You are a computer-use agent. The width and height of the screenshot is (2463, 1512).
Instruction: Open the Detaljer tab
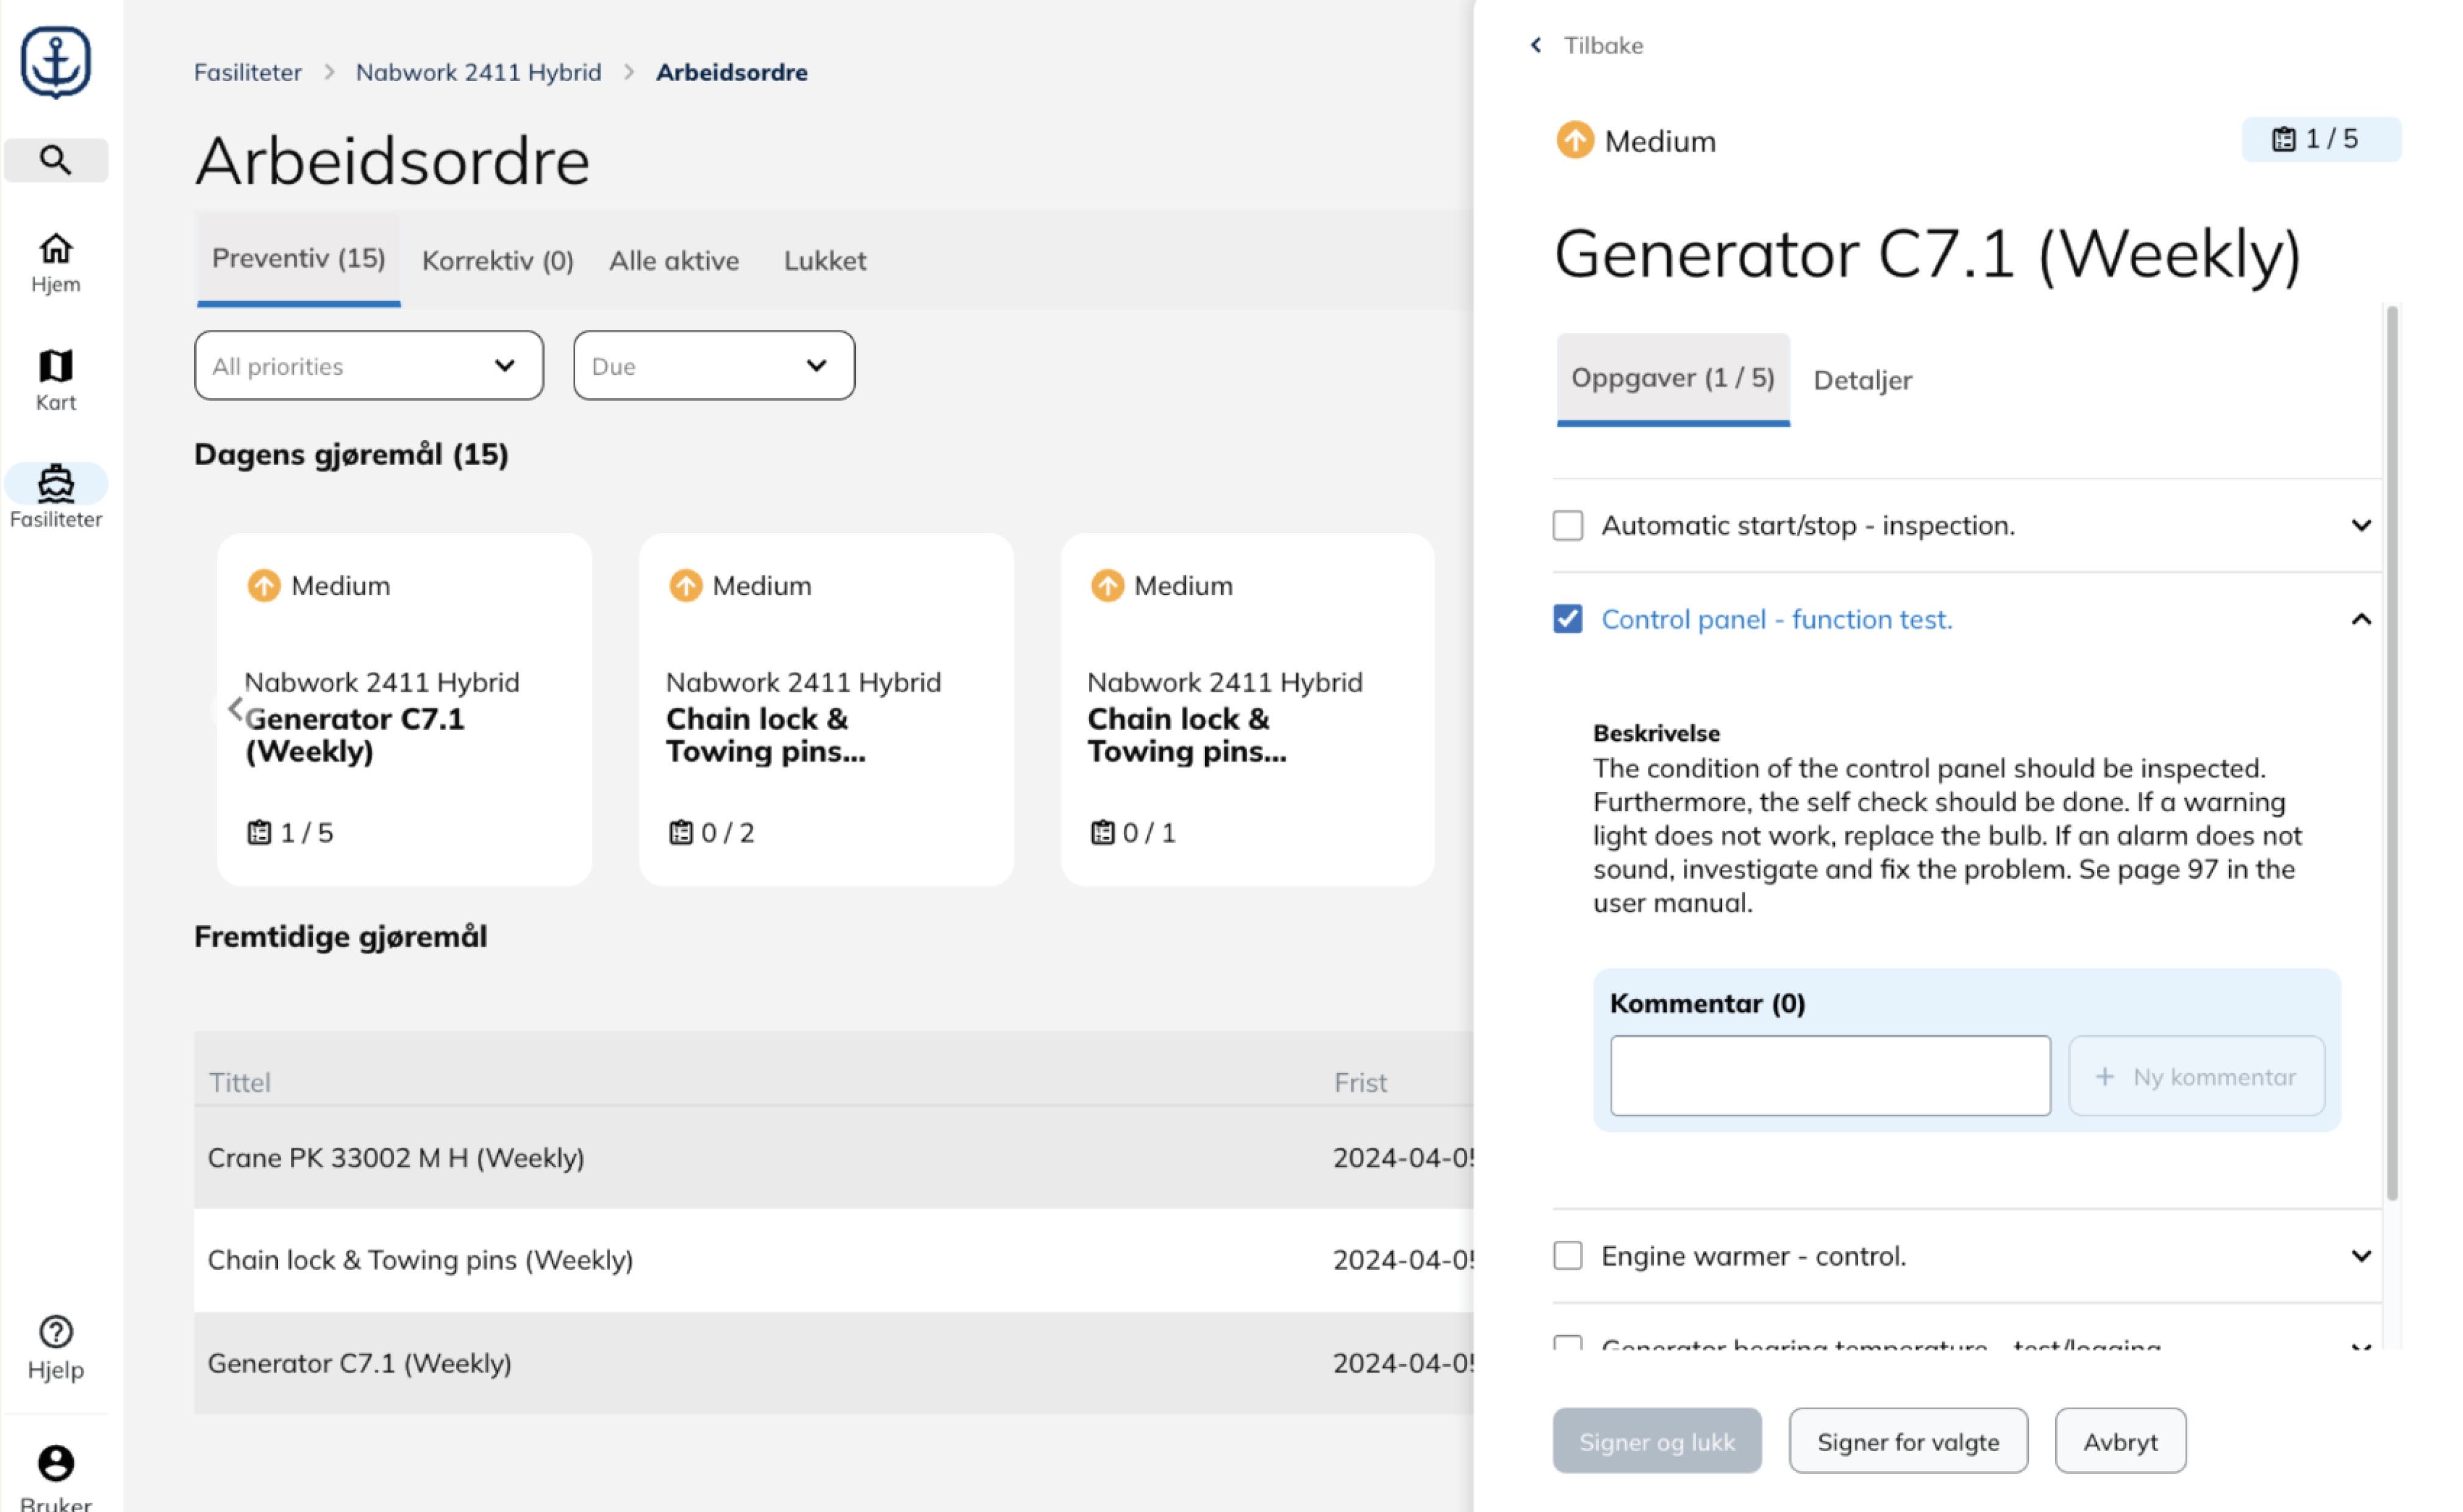coord(1862,380)
